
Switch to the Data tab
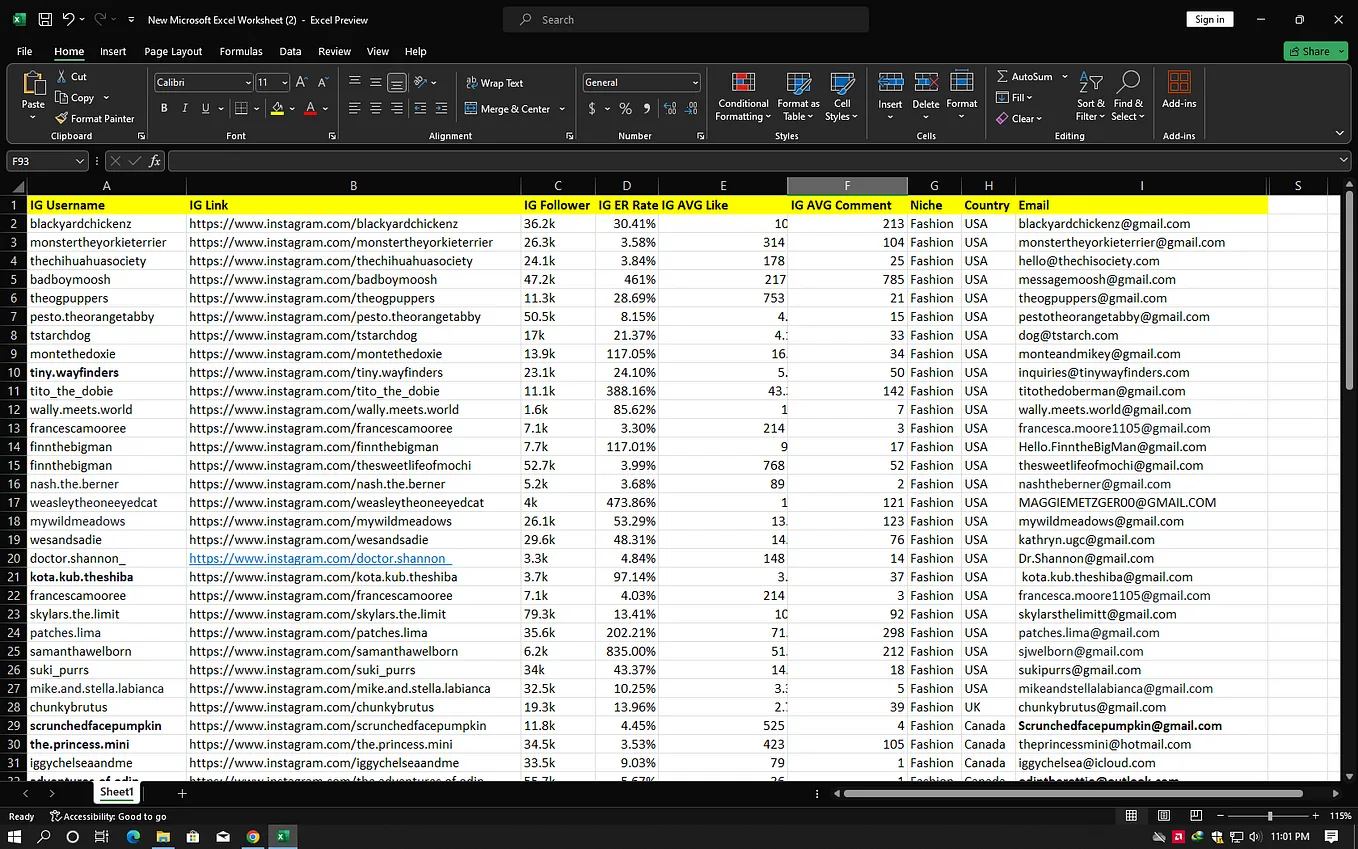coord(290,51)
